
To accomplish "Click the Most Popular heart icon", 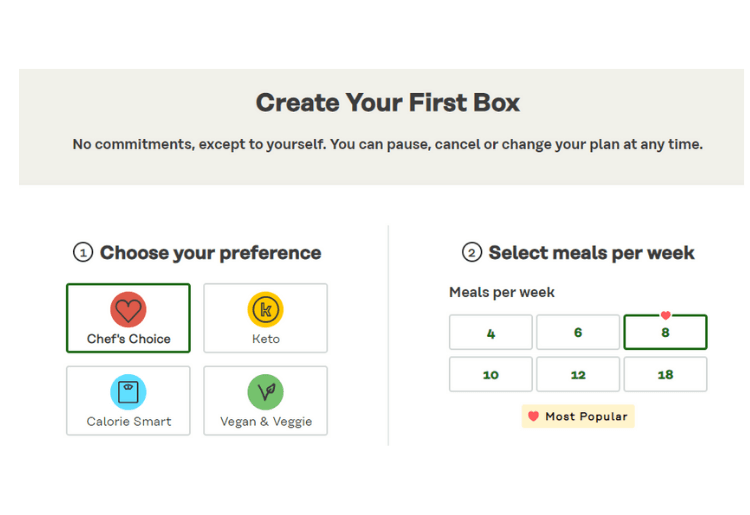I will click(x=533, y=416).
